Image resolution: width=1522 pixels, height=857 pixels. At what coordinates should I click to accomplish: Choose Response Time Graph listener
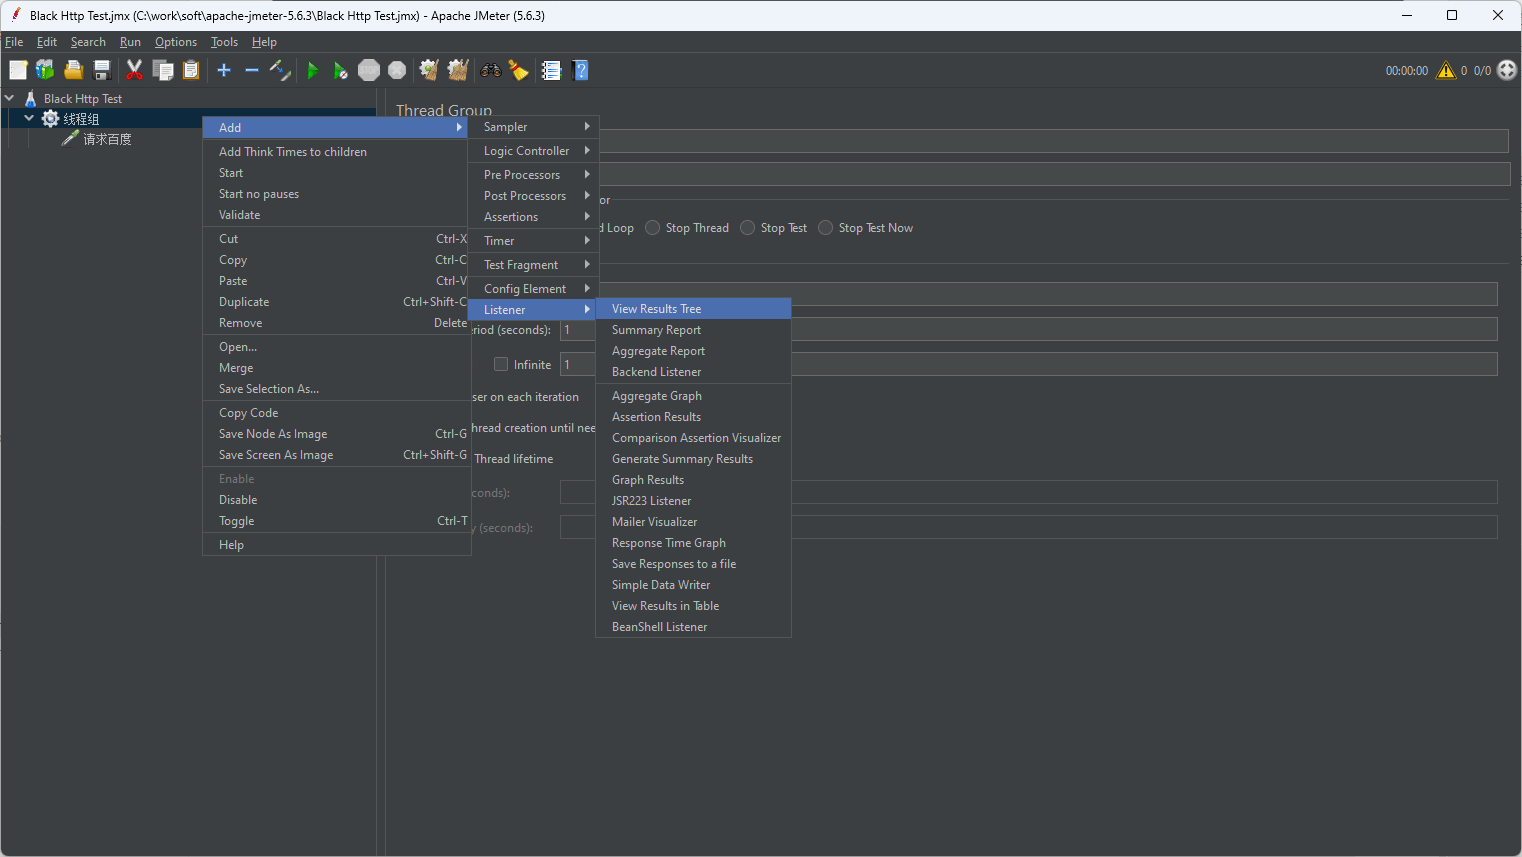tap(693, 543)
